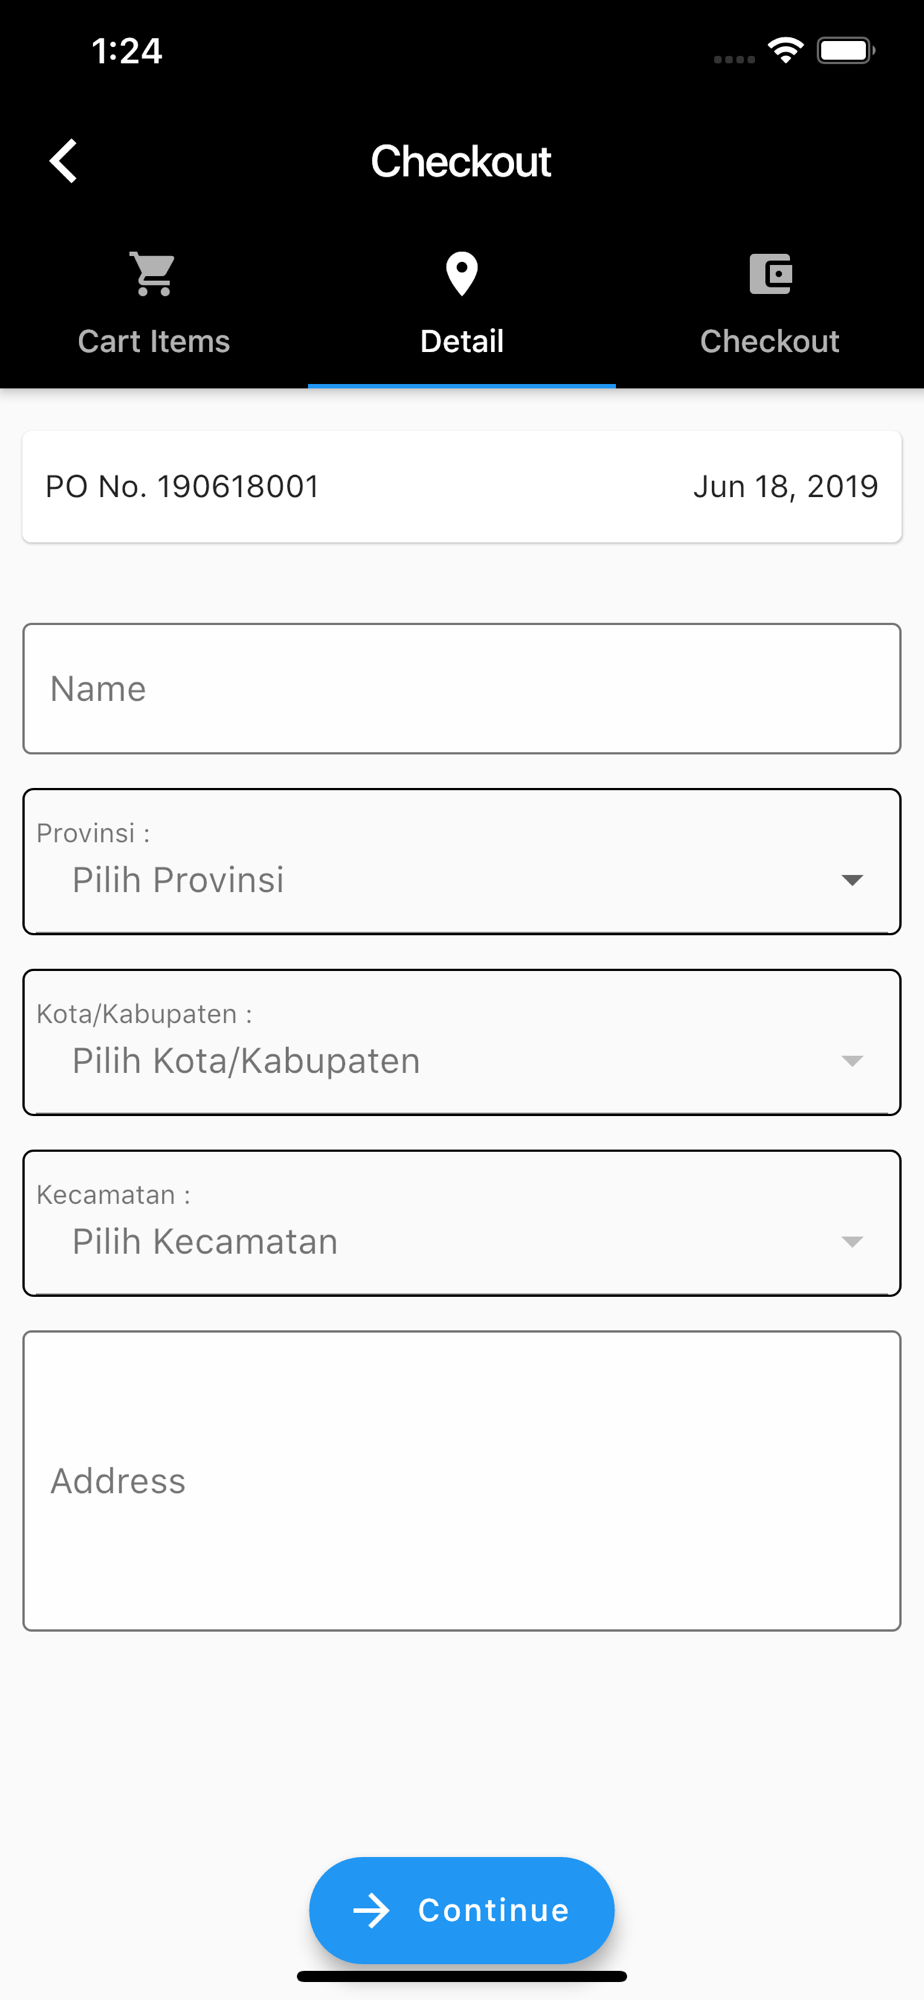Switch to the Checkout tab label

769,341
